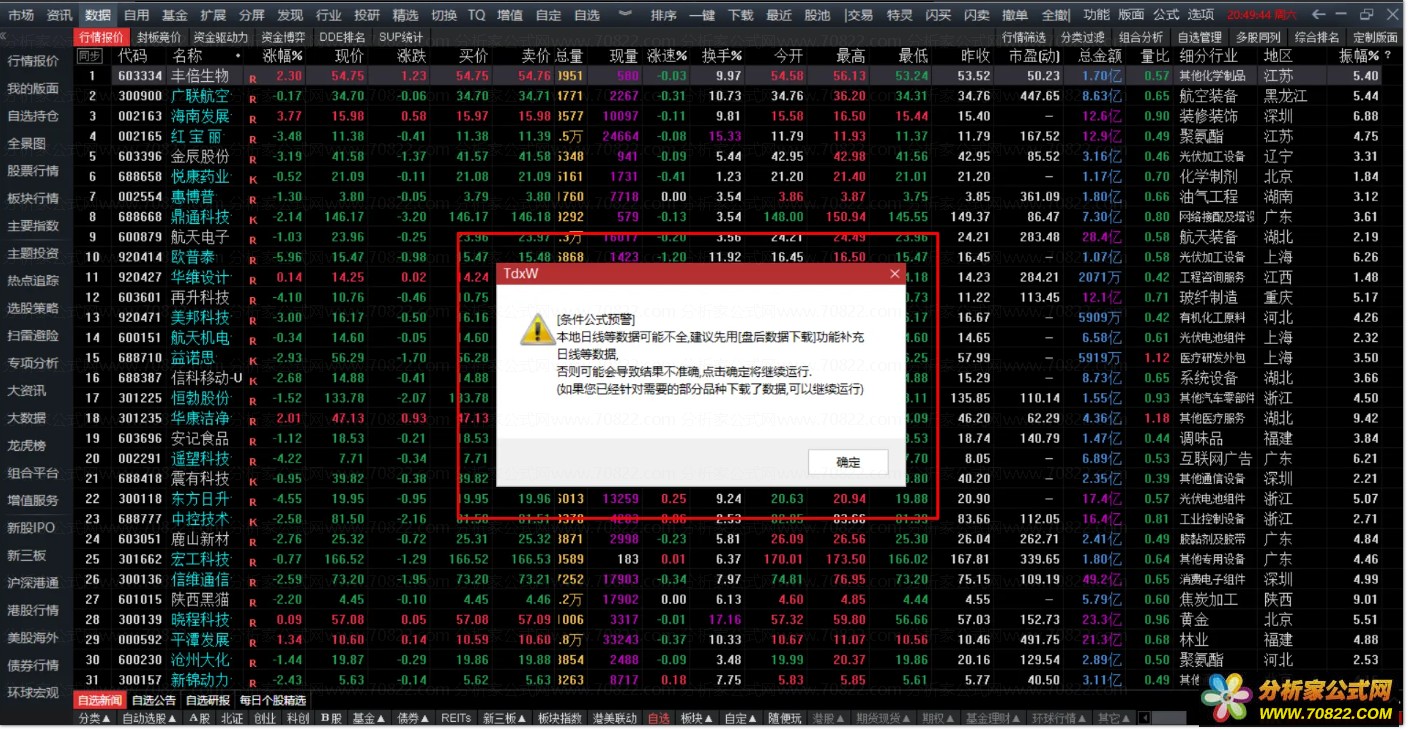Expand the 基金▲ bottom dropdown

pos(370,718)
